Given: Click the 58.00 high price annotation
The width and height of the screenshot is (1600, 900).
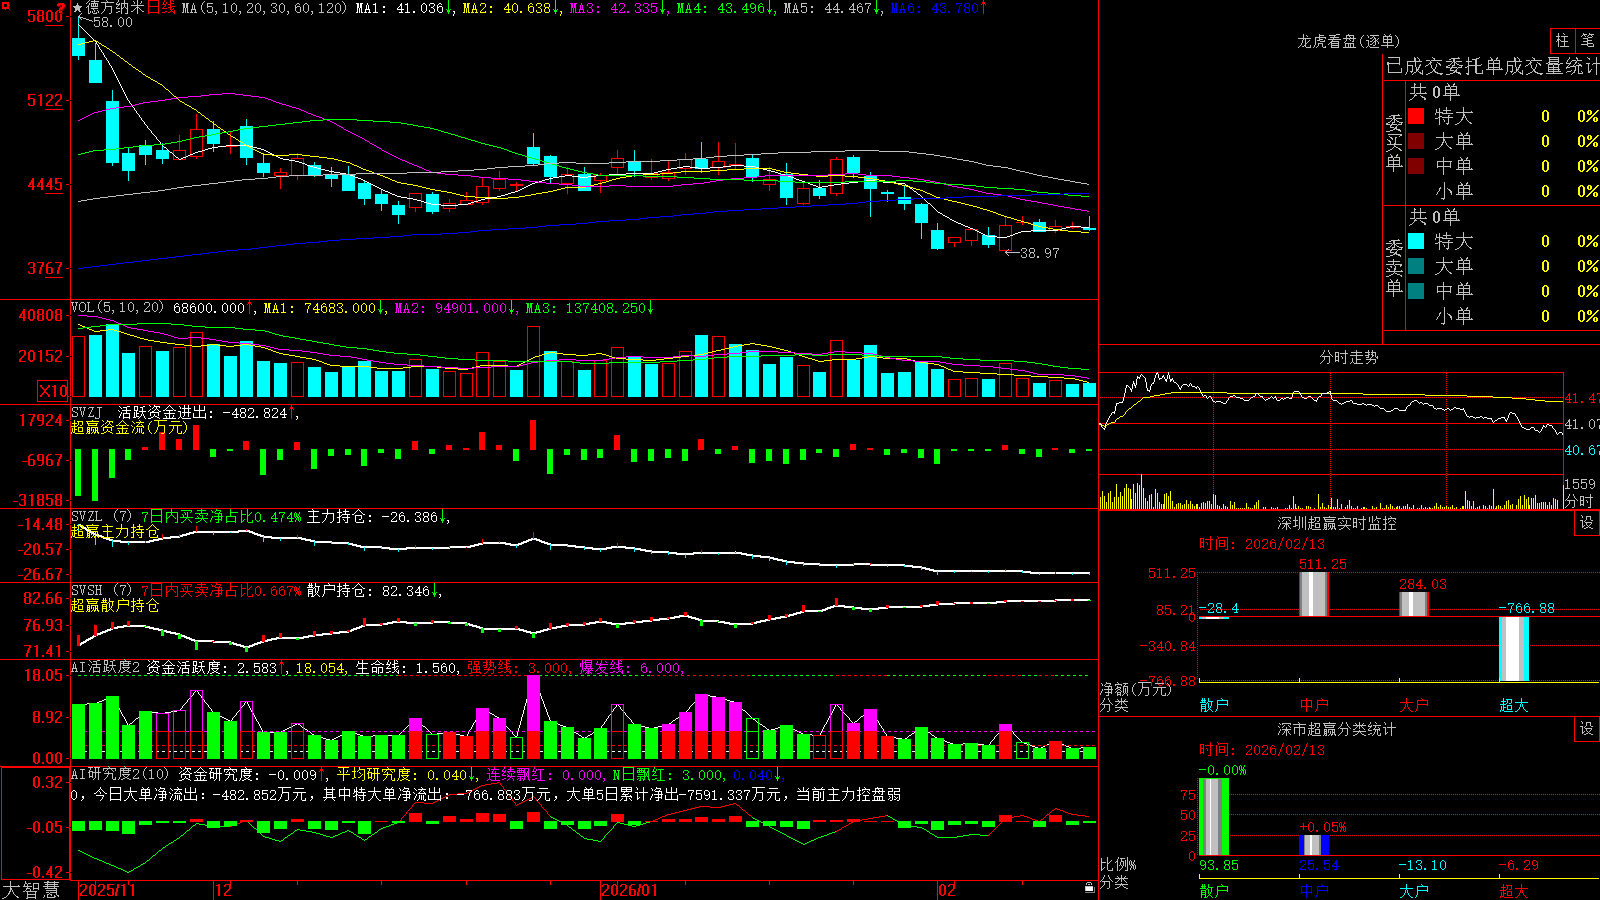Looking at the screenshot, I should (x=112, y=22).
